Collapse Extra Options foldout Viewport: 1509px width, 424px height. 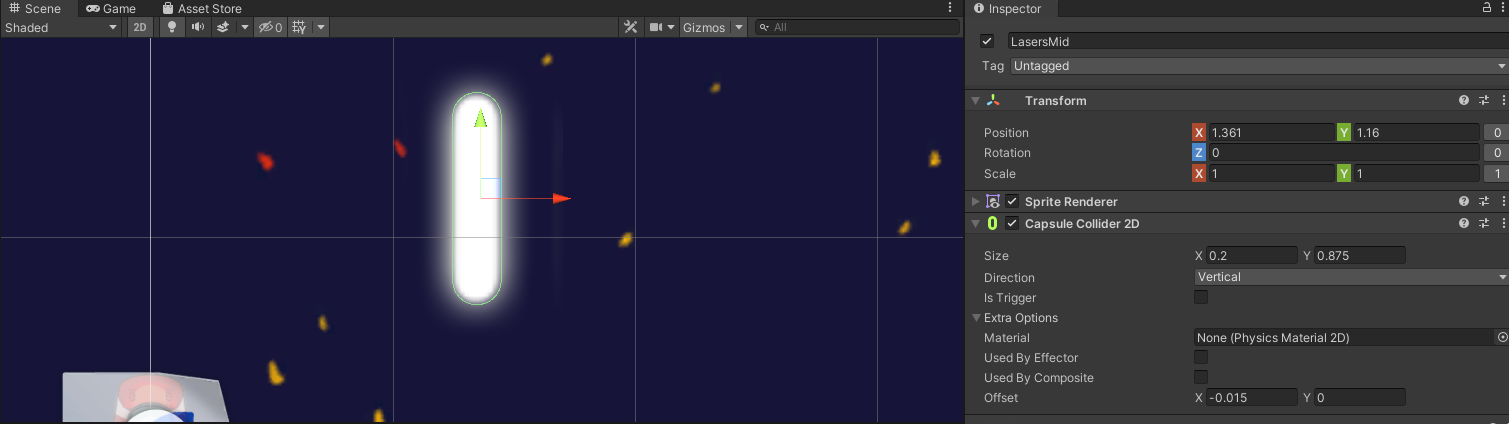click(977, 318)
